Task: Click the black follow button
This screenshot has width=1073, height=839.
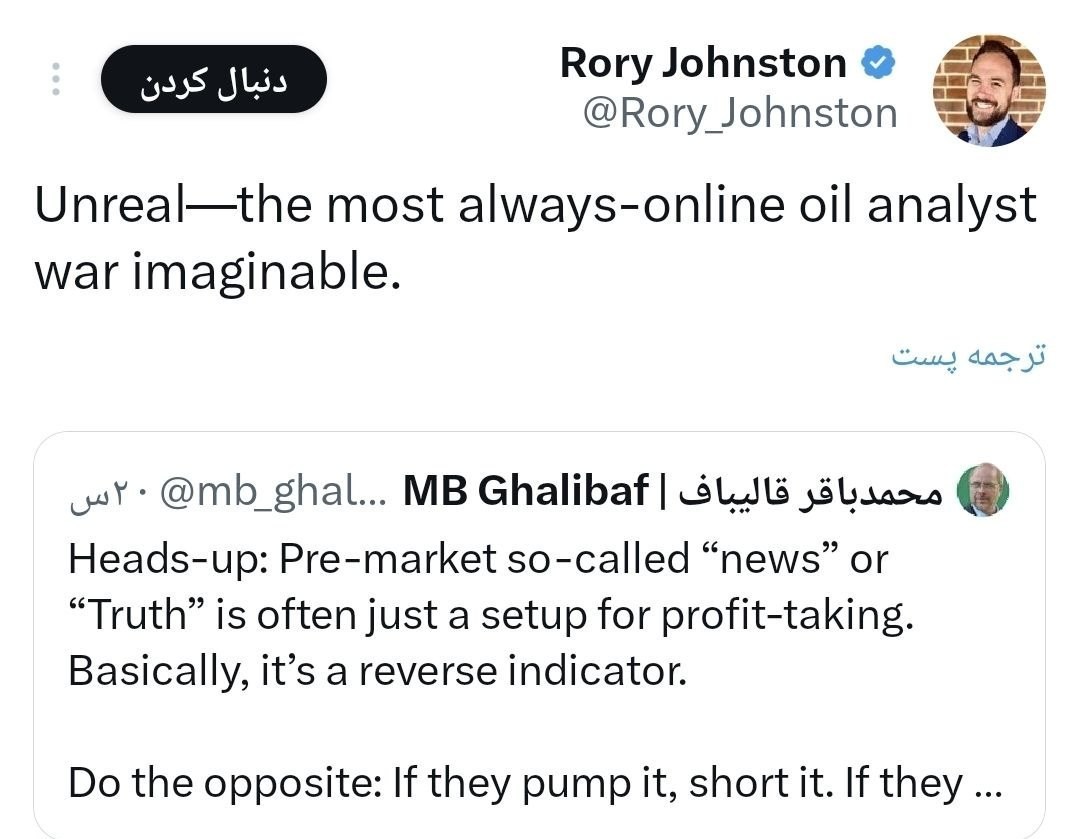Action: click(213, 80)
